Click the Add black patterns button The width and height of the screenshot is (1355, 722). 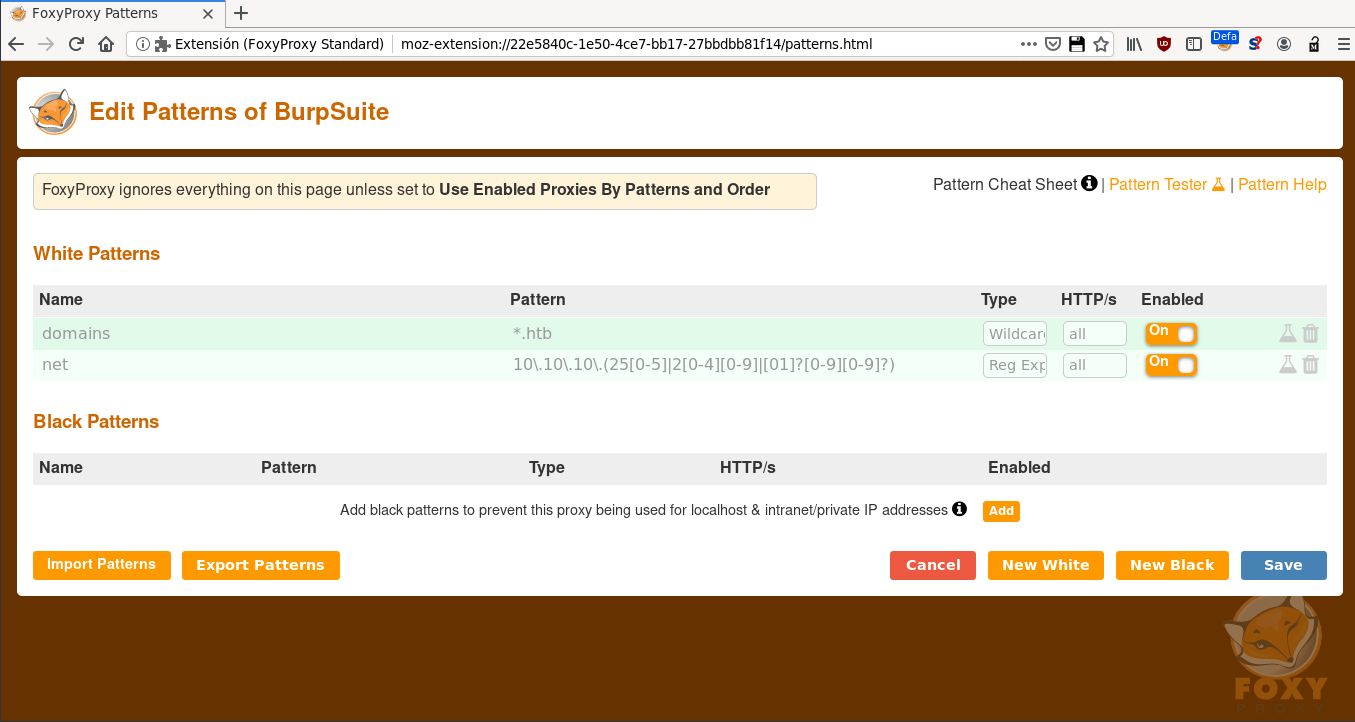tap(1001, 511)
